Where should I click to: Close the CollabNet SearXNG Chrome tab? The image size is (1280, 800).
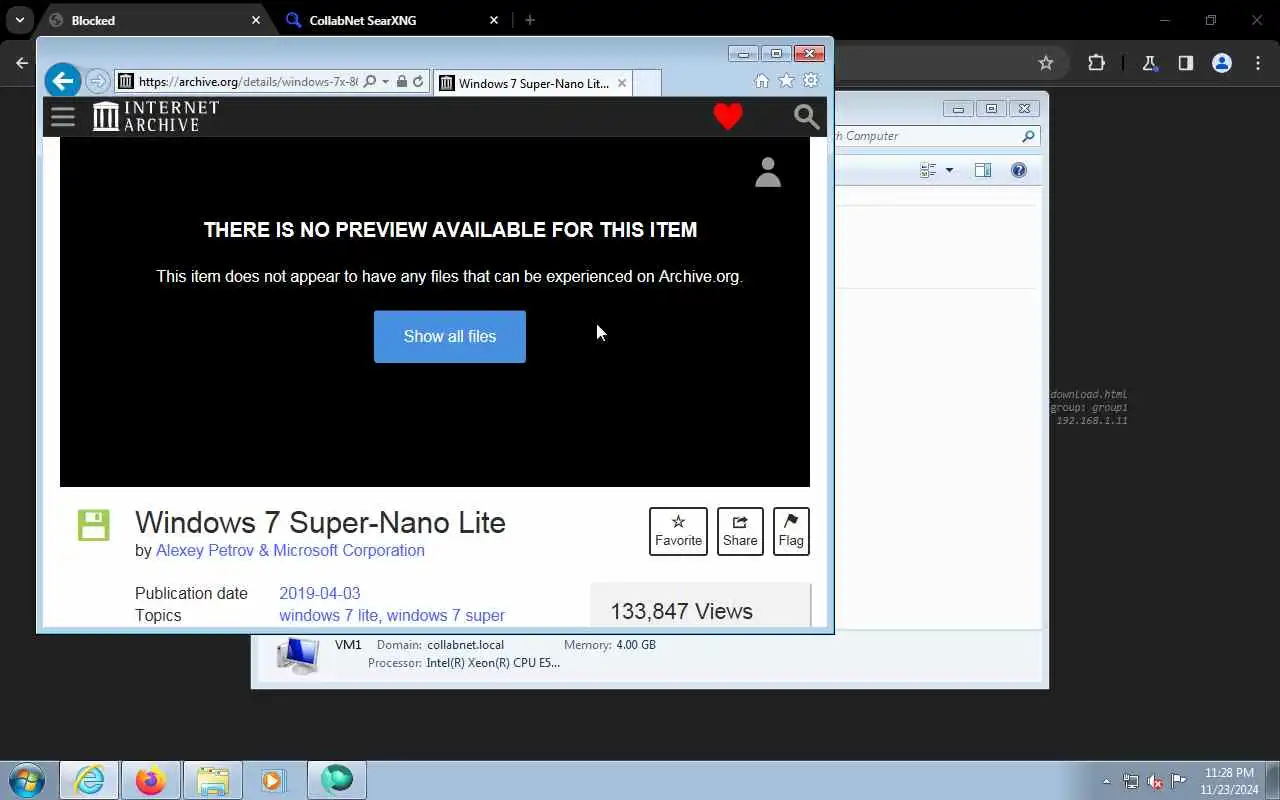coord(493,20)
